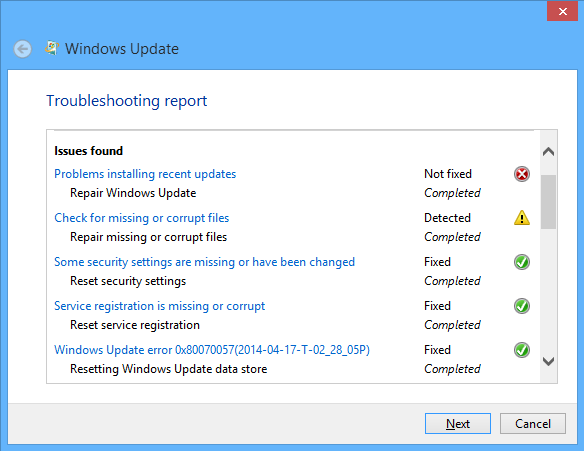
Task: Click the back arrow in the title bar
Action: (22, 49)
